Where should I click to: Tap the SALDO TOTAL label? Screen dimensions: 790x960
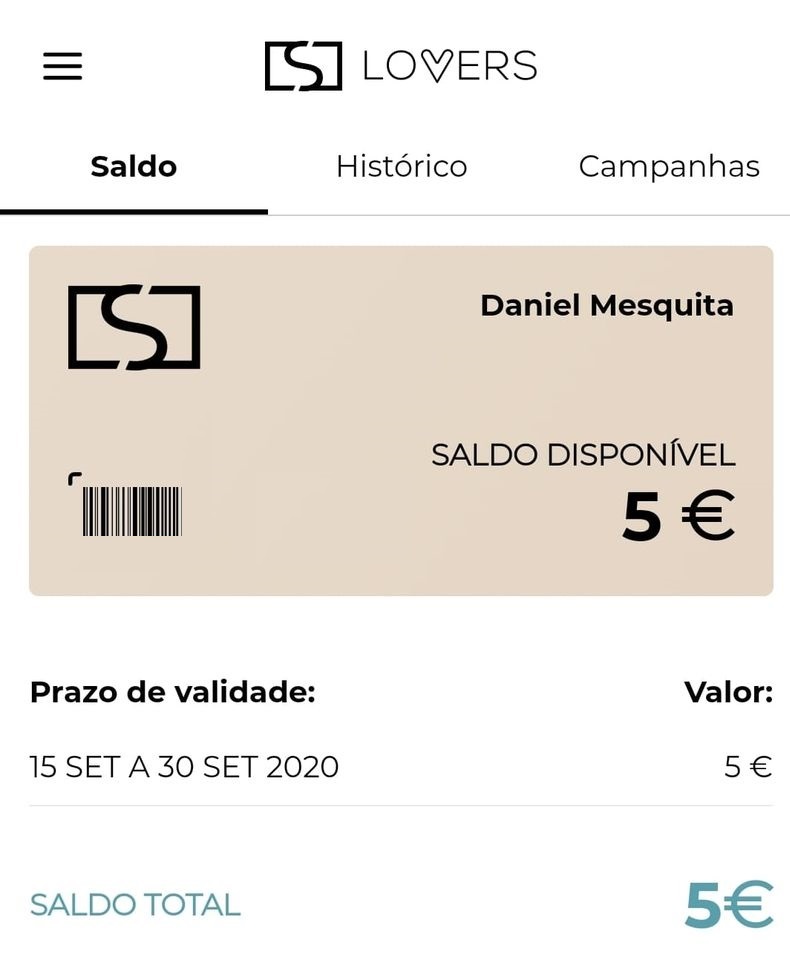[135, 905]
